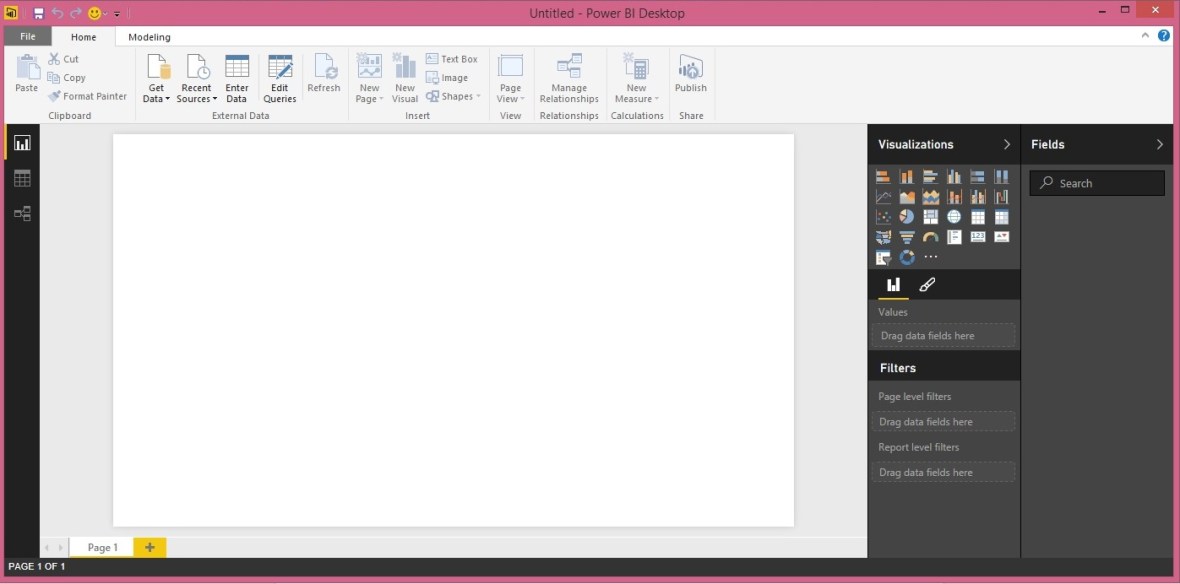Open Manage Relationships in the ribbon
The image size is (1180, 584).
pyautogui.click(x=568, y=80)
